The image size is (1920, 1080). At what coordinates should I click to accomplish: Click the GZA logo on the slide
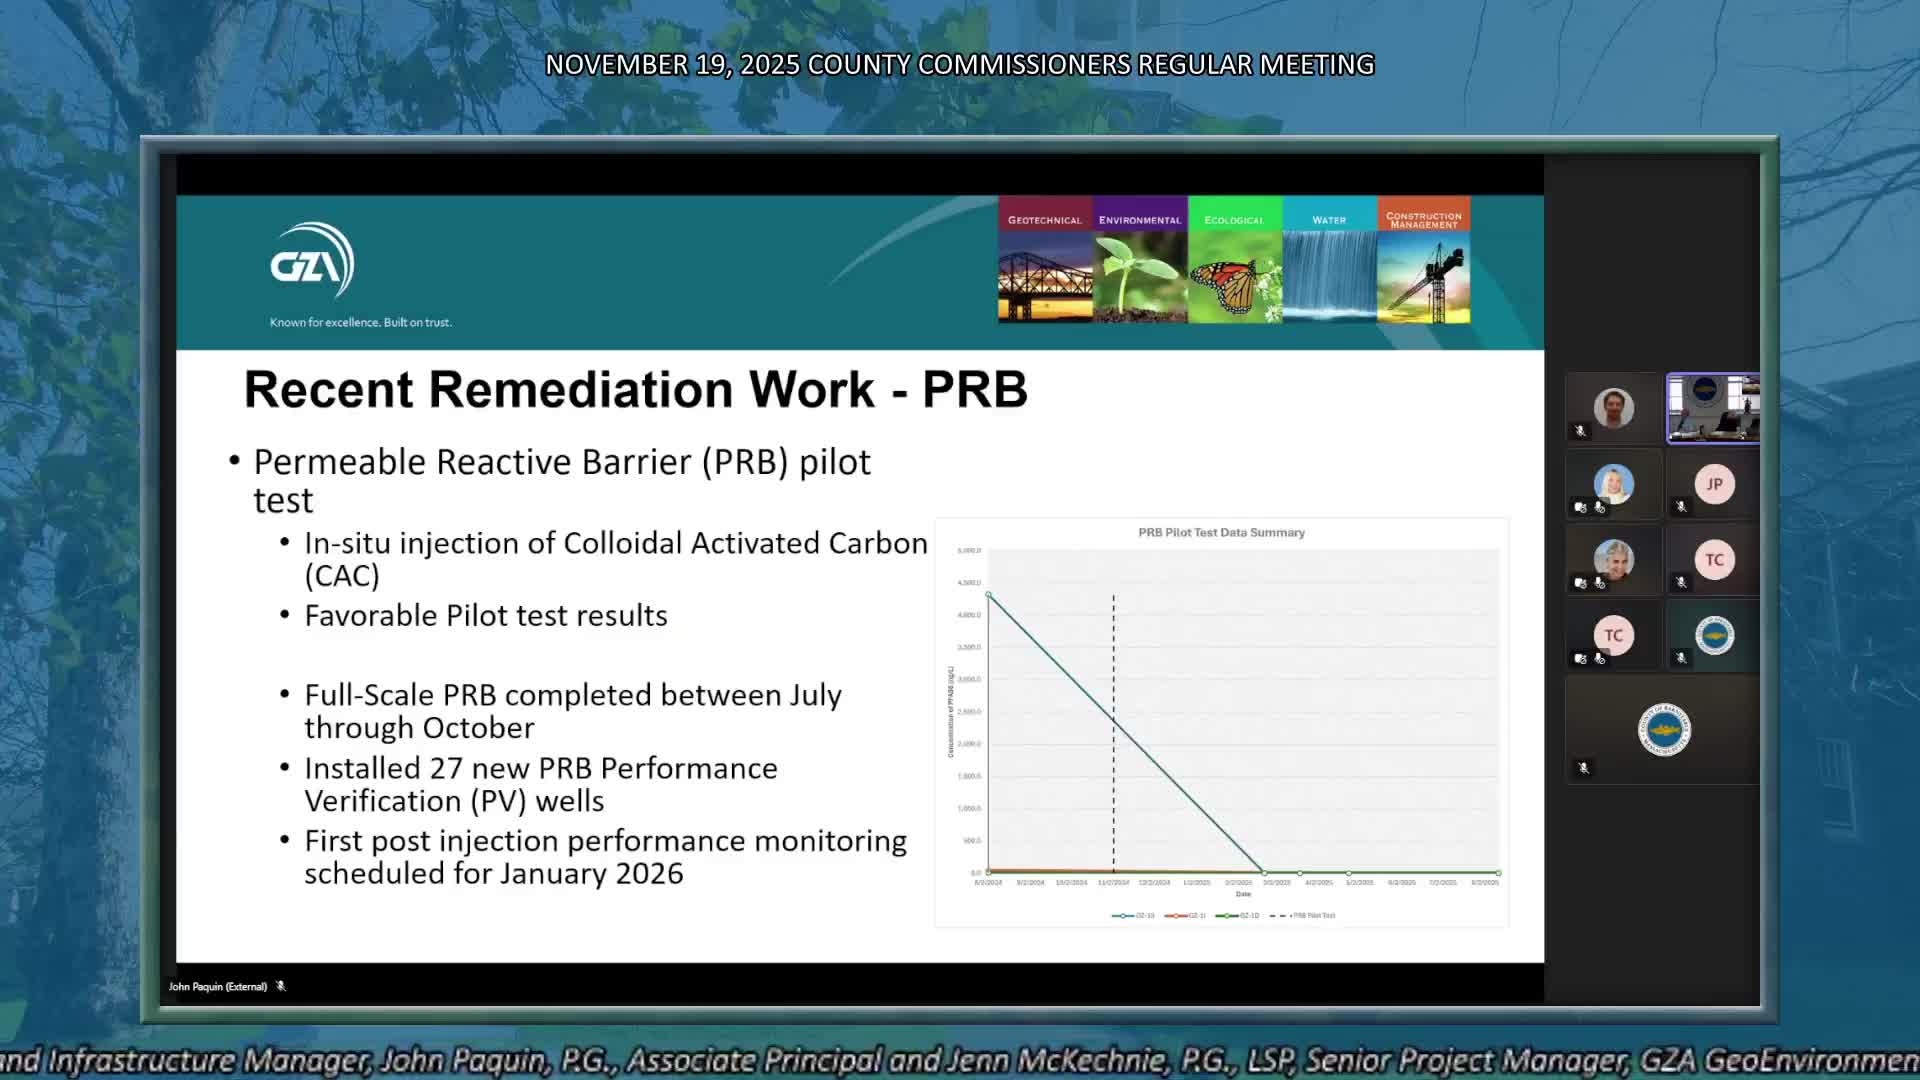pyautogui.click(x=311, y=263)
